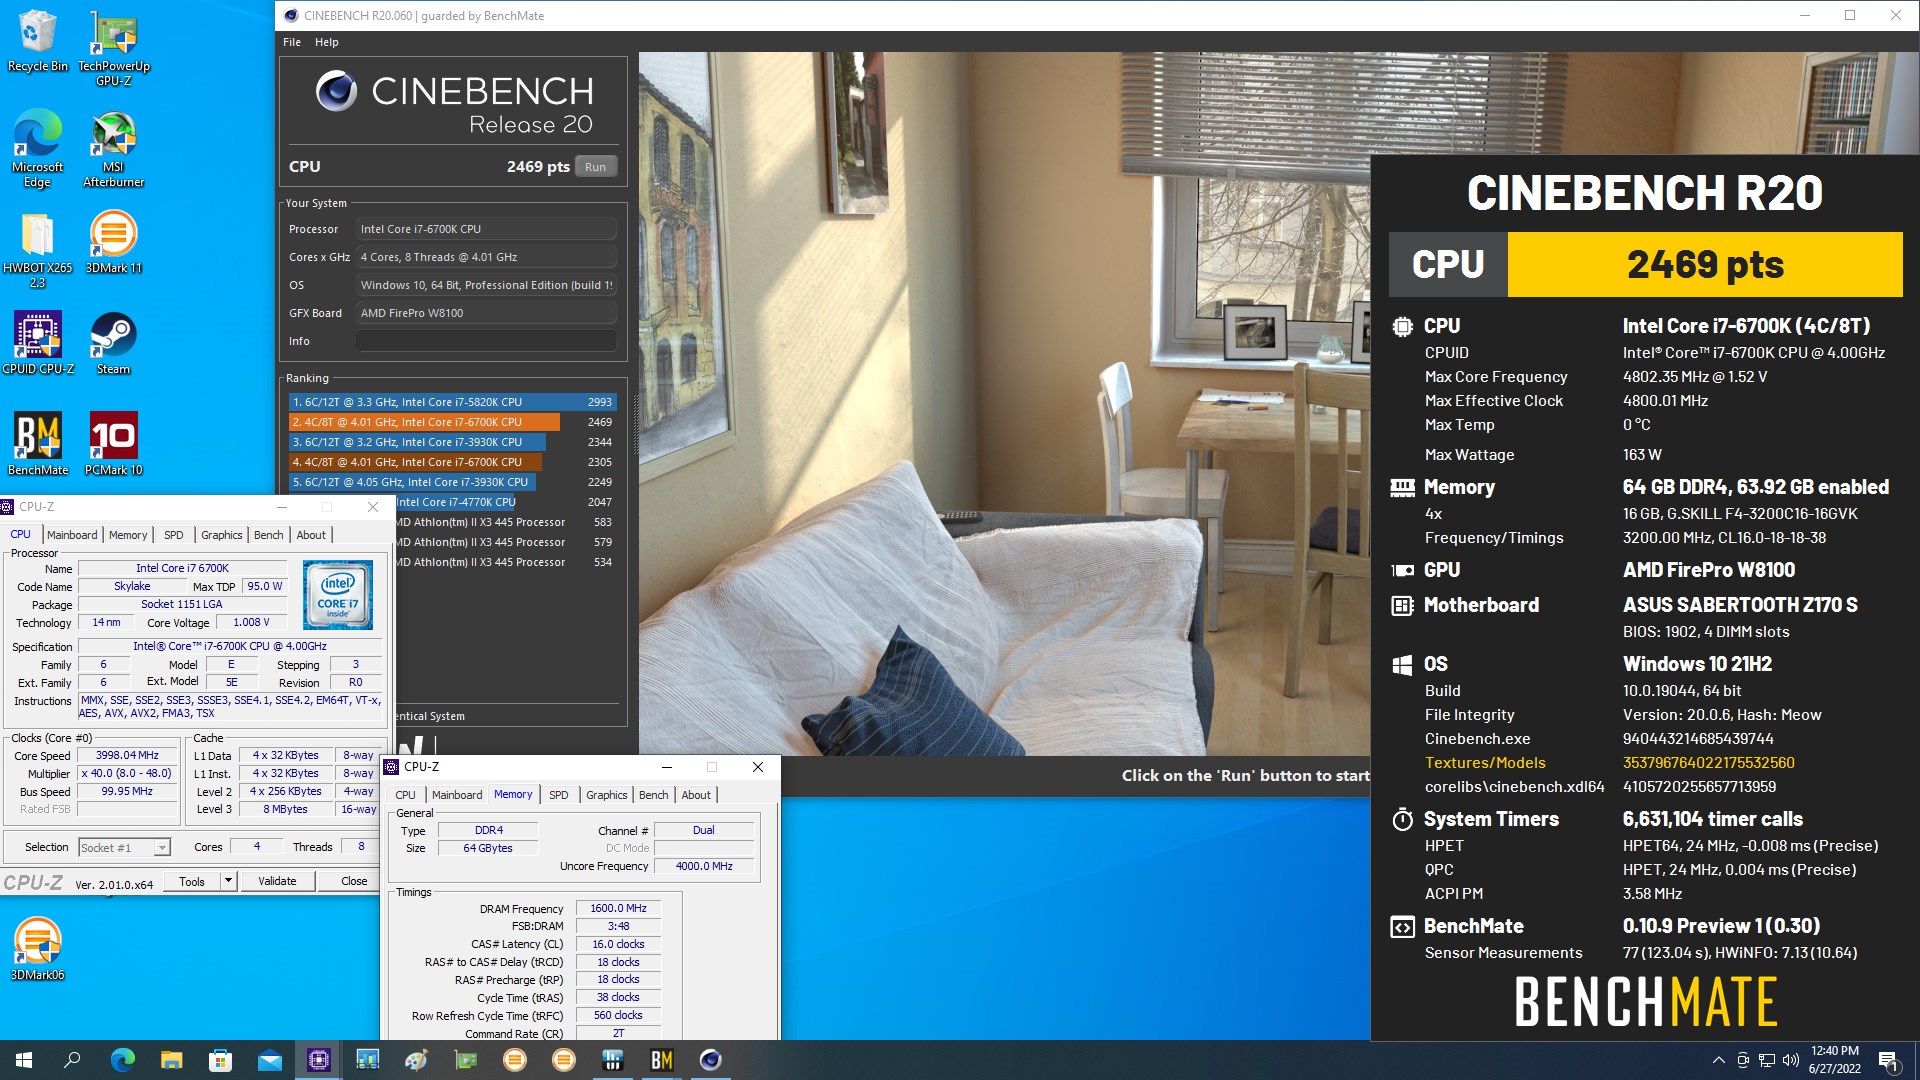The image size is (1920, 1080).
Task: Launch PCMark 10 desktop shortcut
Action: click(114, 443)
